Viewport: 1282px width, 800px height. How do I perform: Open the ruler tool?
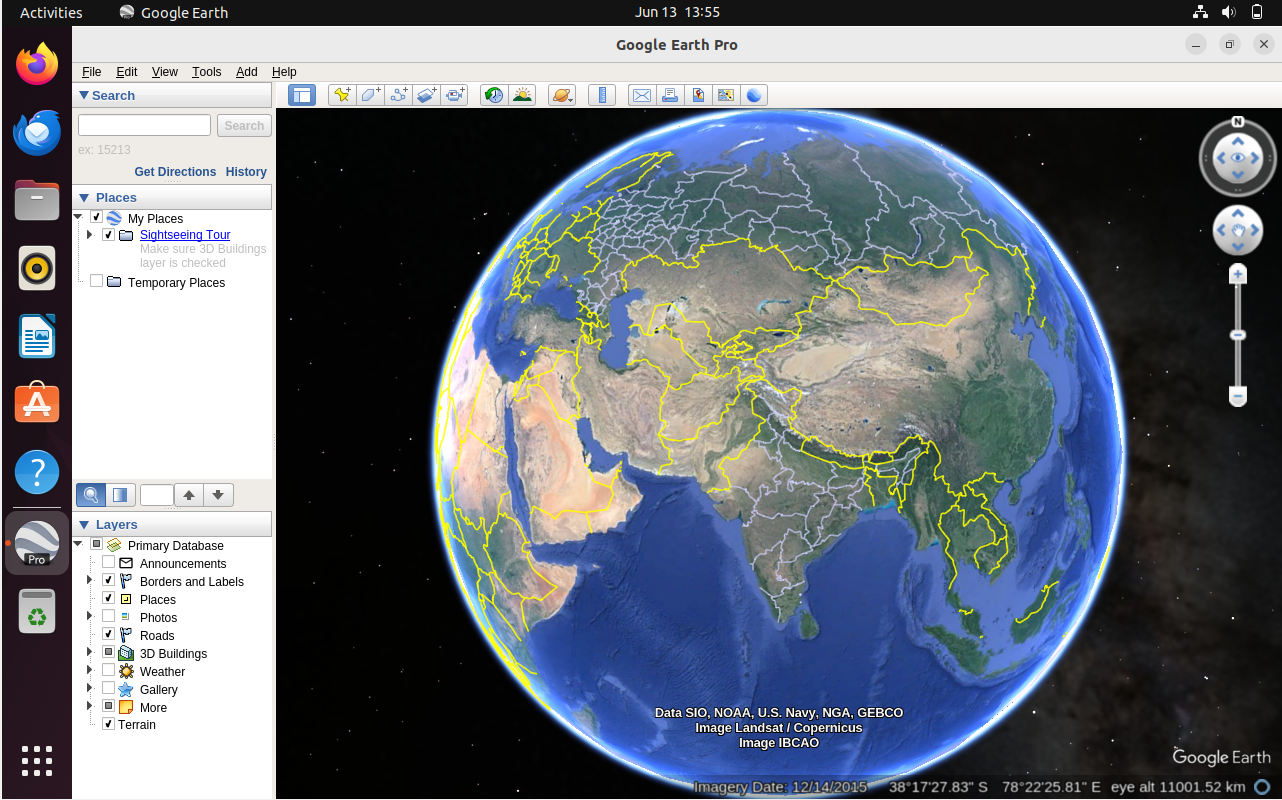601,95
